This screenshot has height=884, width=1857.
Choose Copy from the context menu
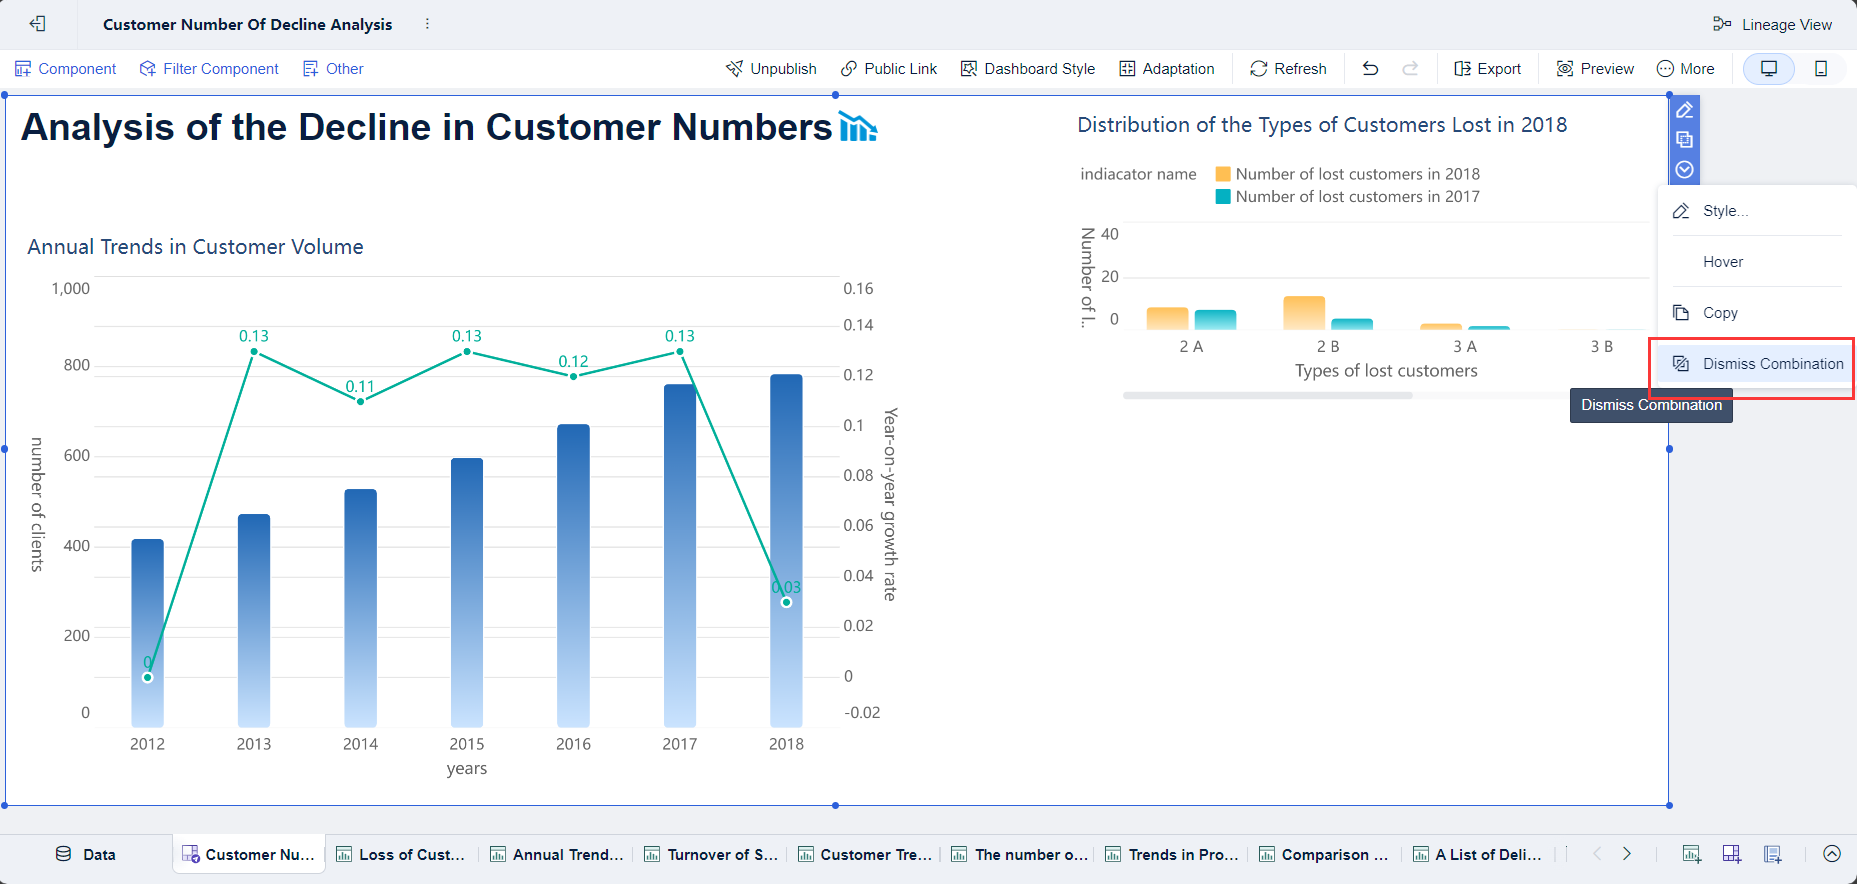click(1757, 313)
